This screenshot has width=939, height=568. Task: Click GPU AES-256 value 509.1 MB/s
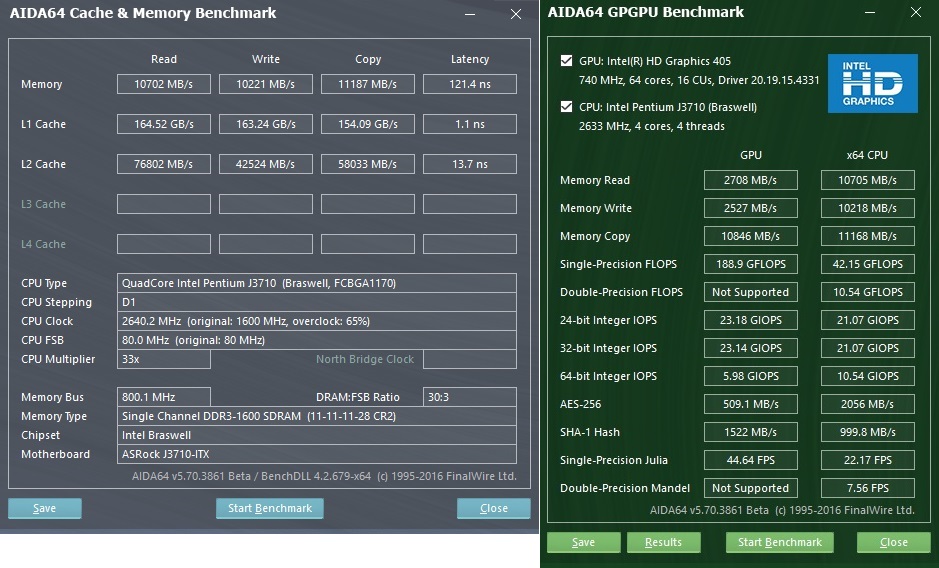(x=750, y=404)
